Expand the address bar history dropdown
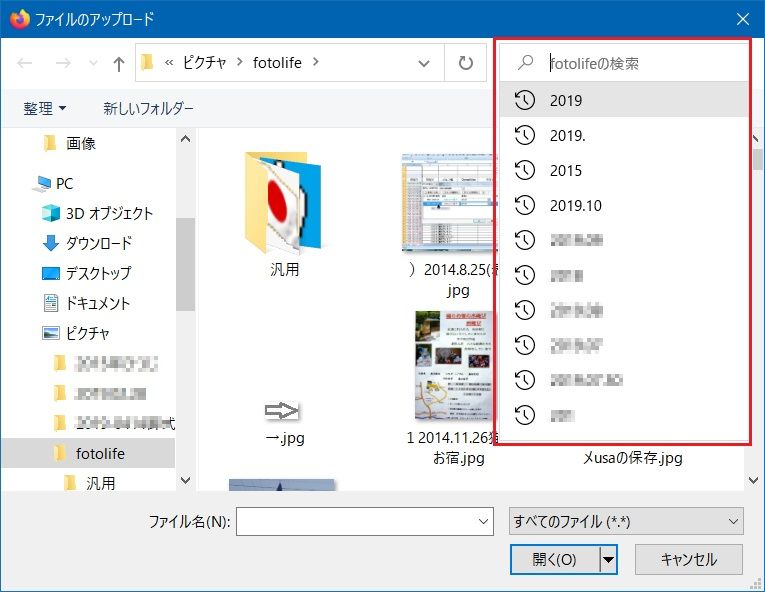 tap(424, 63)
